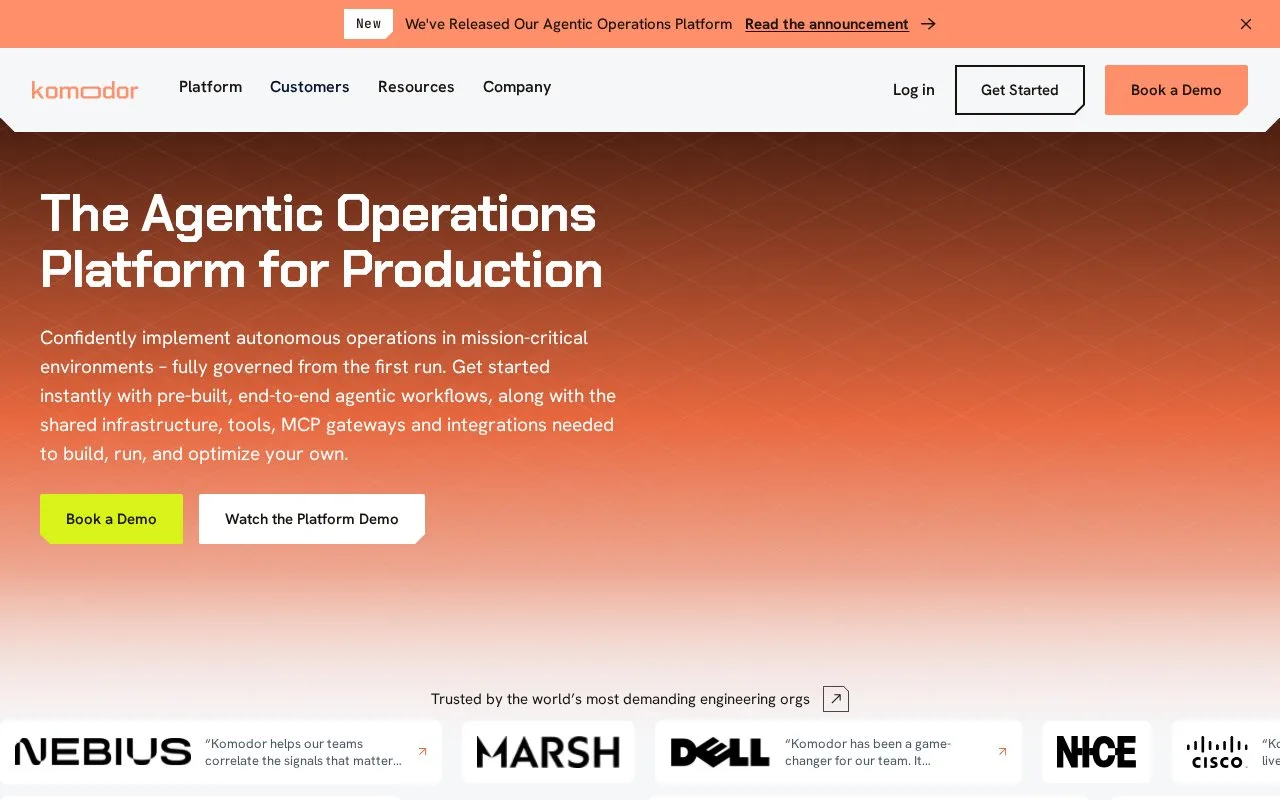Click the text 'We've Released Our Agentic Operations Platform'
The height and width of the screenshot is (800, 1280).
568,24
